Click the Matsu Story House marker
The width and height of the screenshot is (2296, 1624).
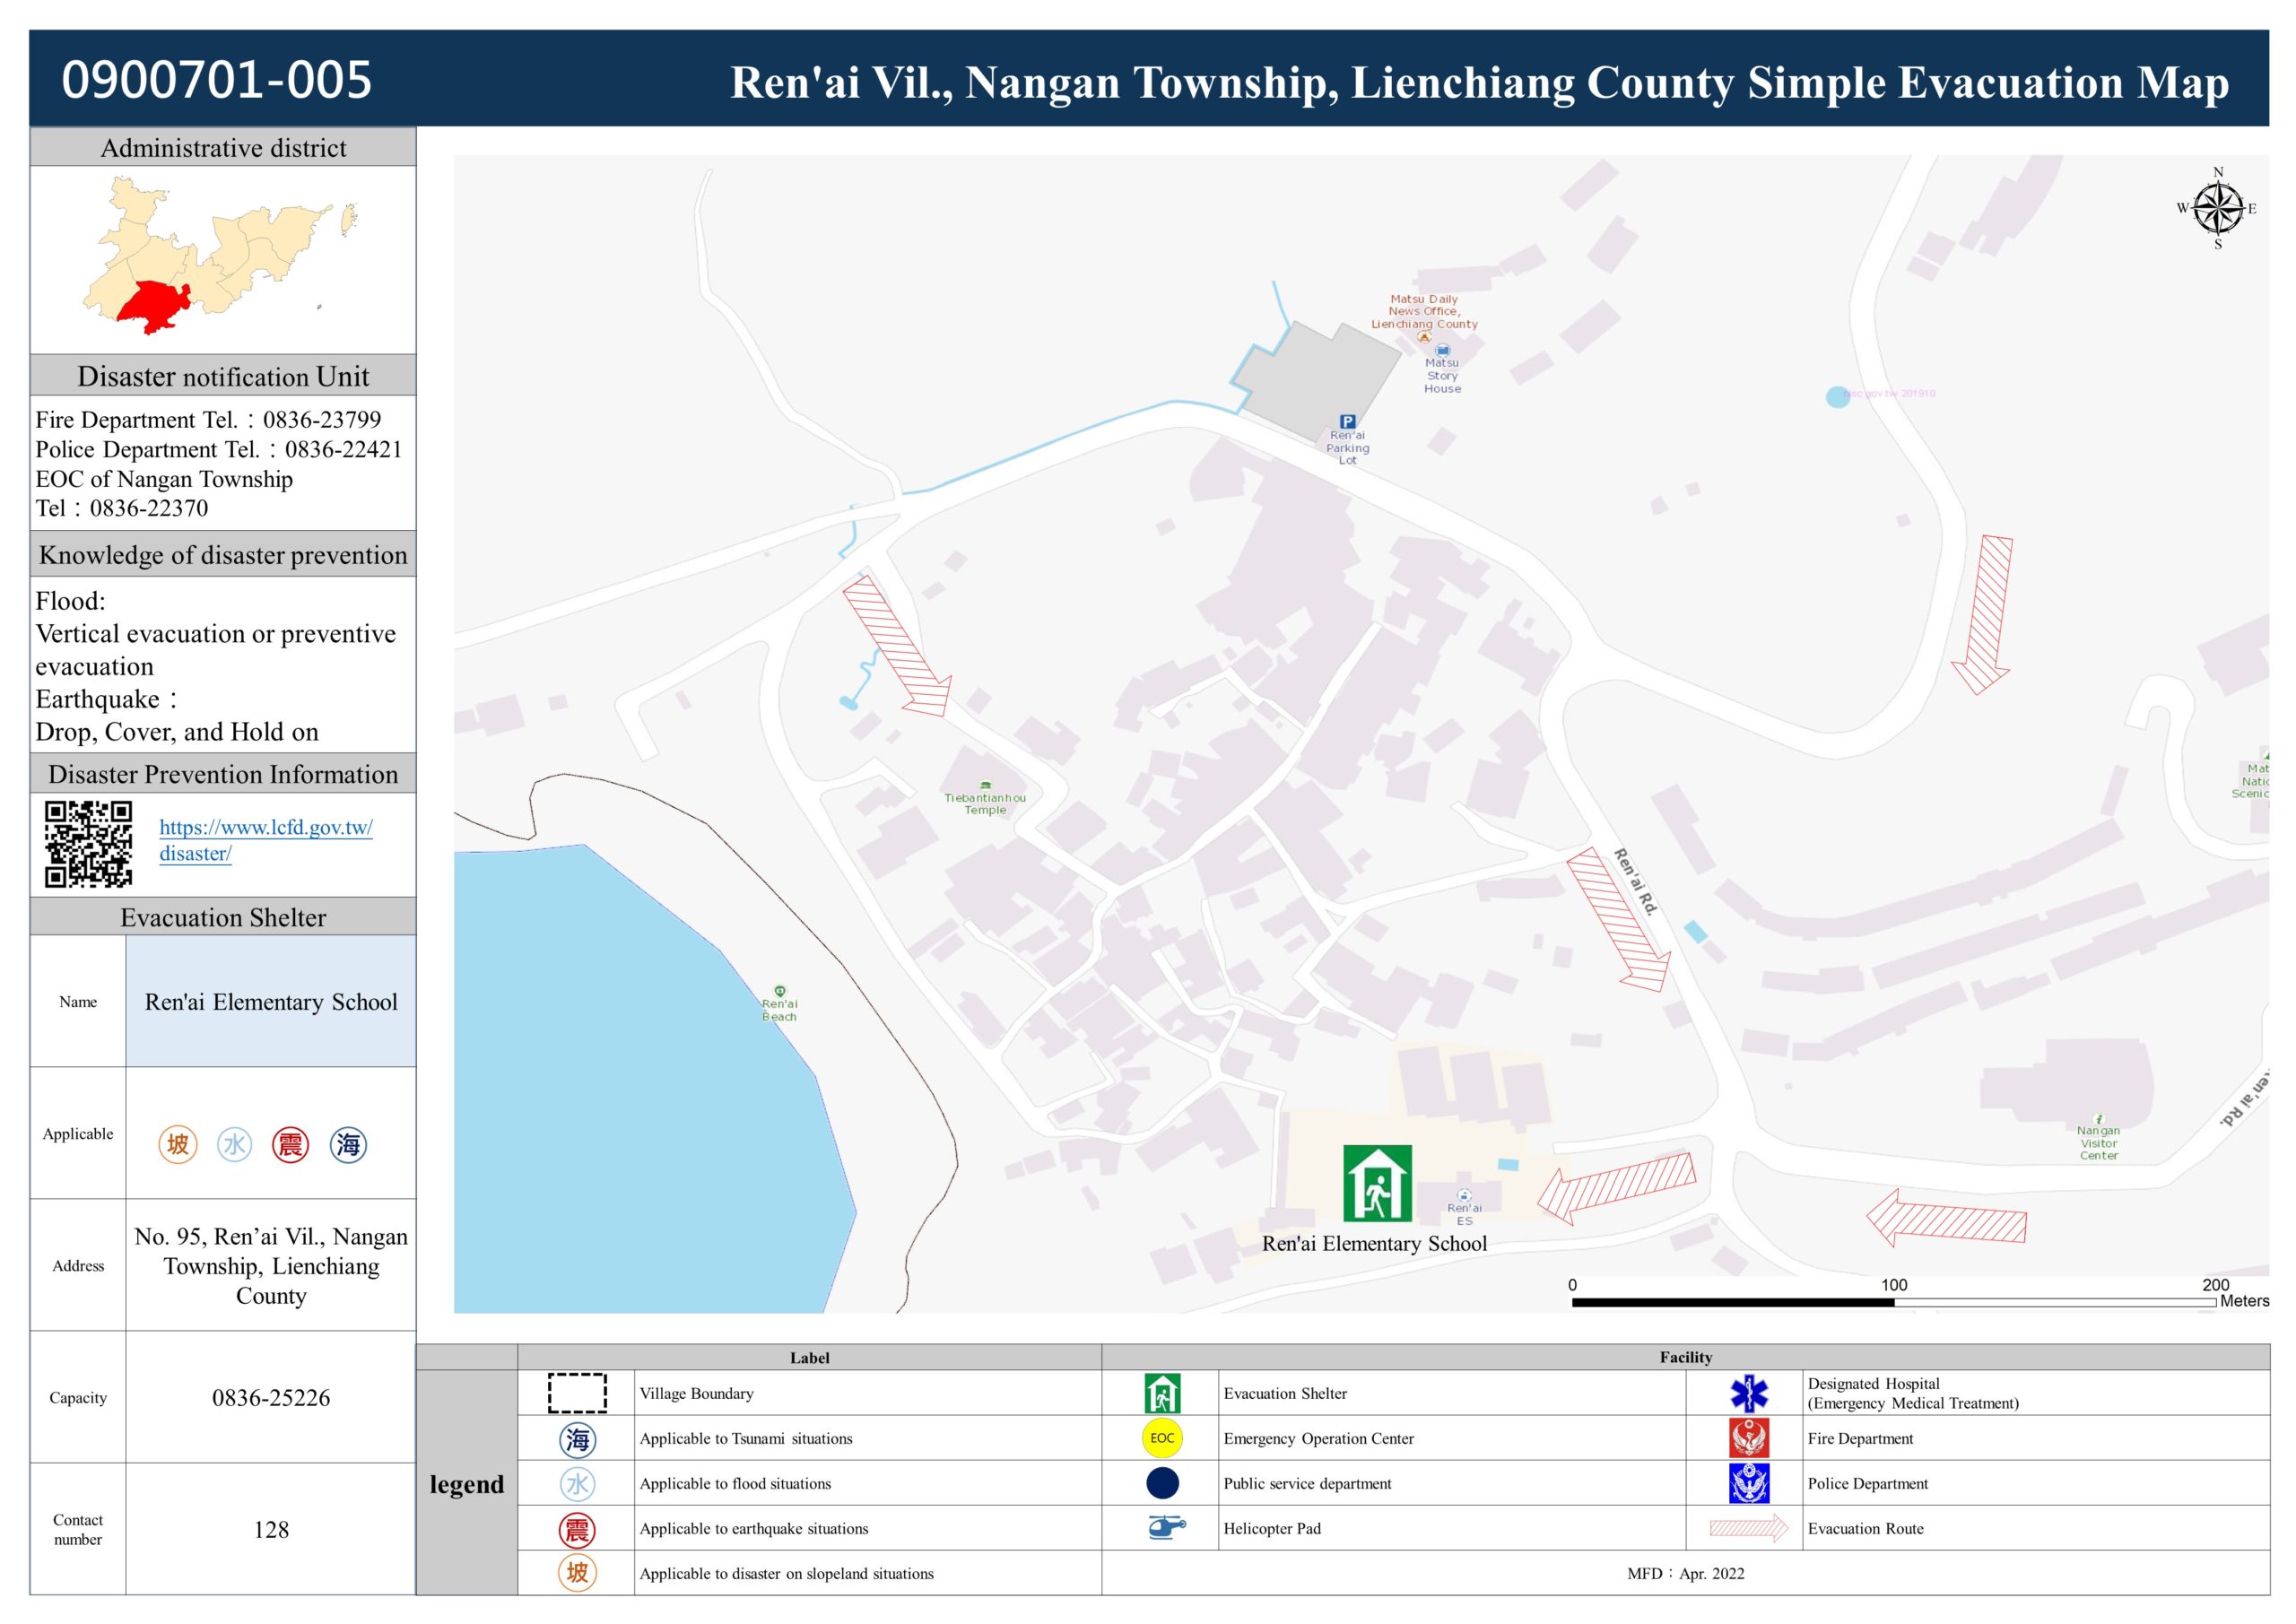pos(1442,351)
